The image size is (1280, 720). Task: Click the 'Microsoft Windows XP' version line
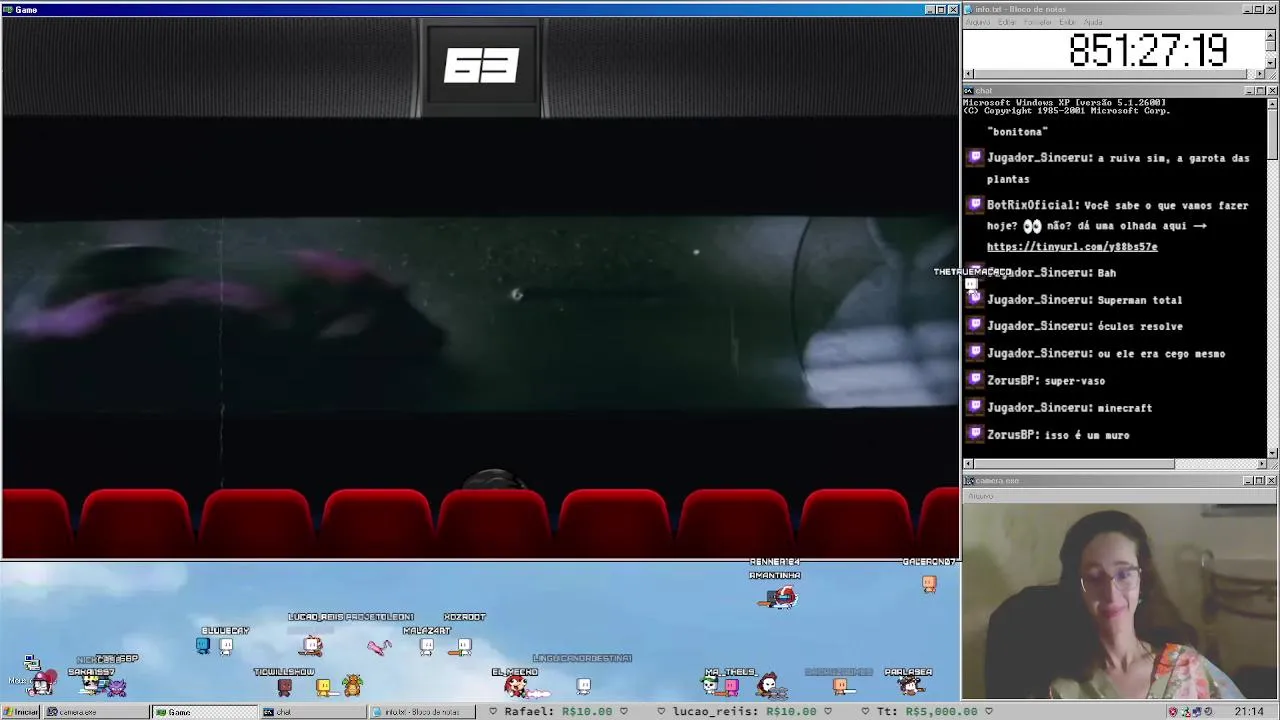1065,102
